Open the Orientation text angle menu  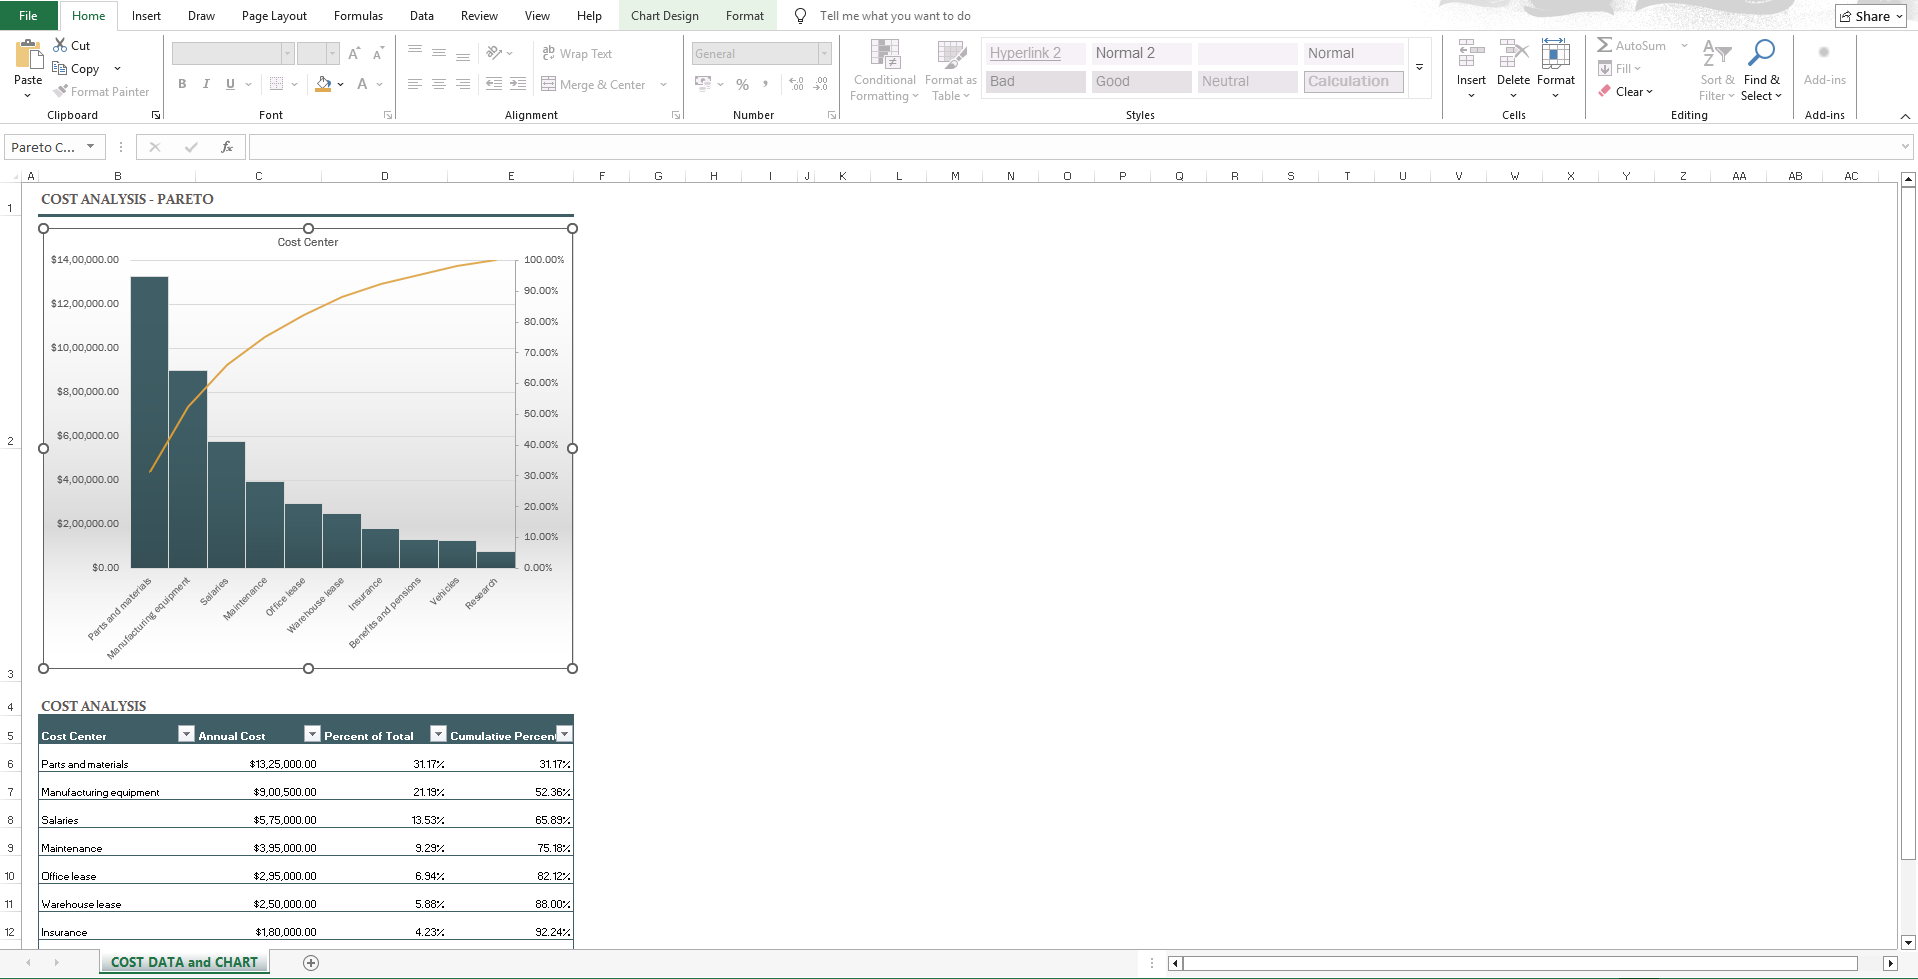click(x=499, y=53)
